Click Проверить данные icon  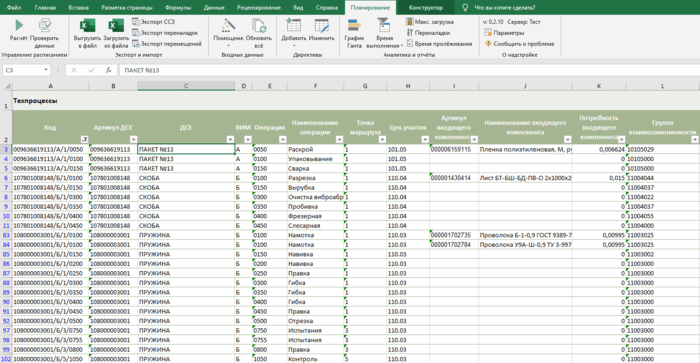[45, 33]
